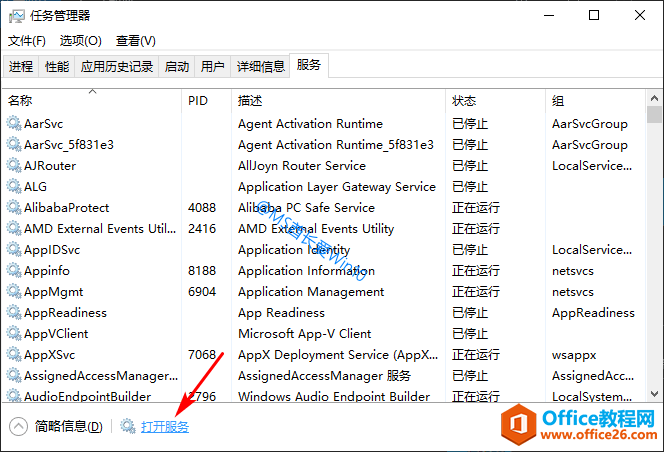664x452 pixels.
Task: Sort services by 名称 column header
Action: point(92,101)
